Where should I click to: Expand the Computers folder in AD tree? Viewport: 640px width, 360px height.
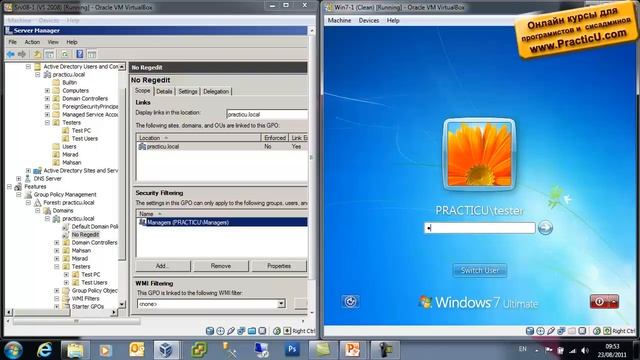point(47,90)
